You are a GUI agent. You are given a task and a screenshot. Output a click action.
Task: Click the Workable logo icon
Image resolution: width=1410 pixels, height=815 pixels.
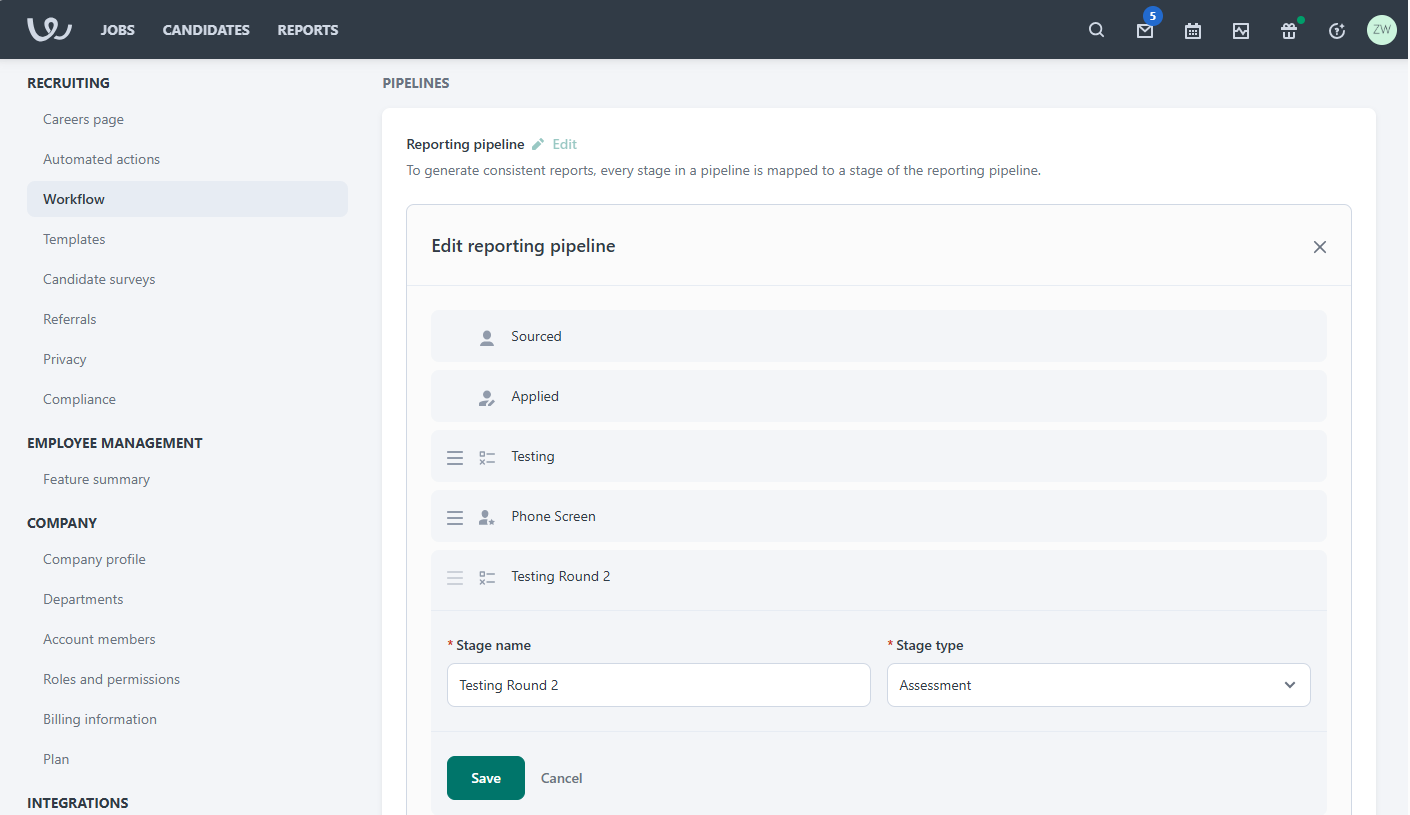point(49,30)
